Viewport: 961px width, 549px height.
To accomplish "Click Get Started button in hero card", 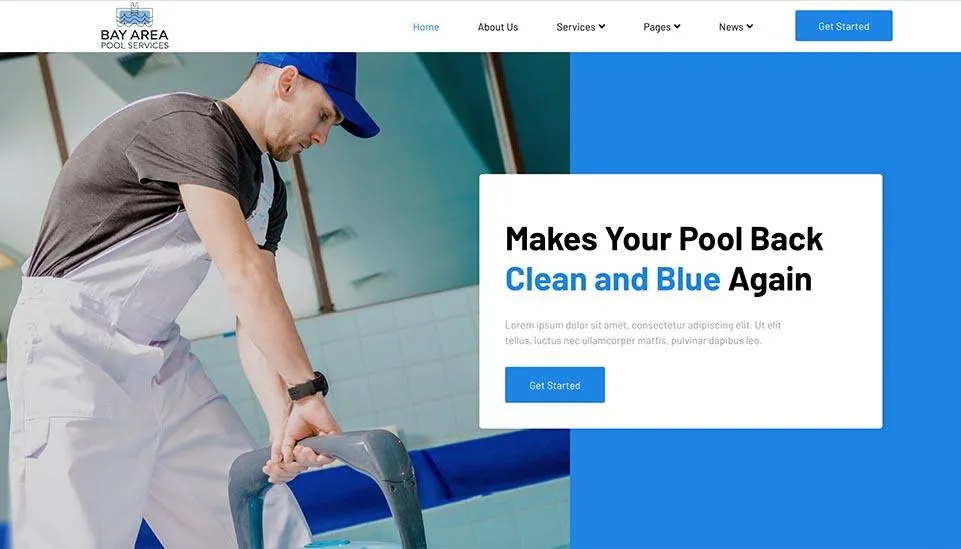I will pyautogui.click(x=555, y=385).
